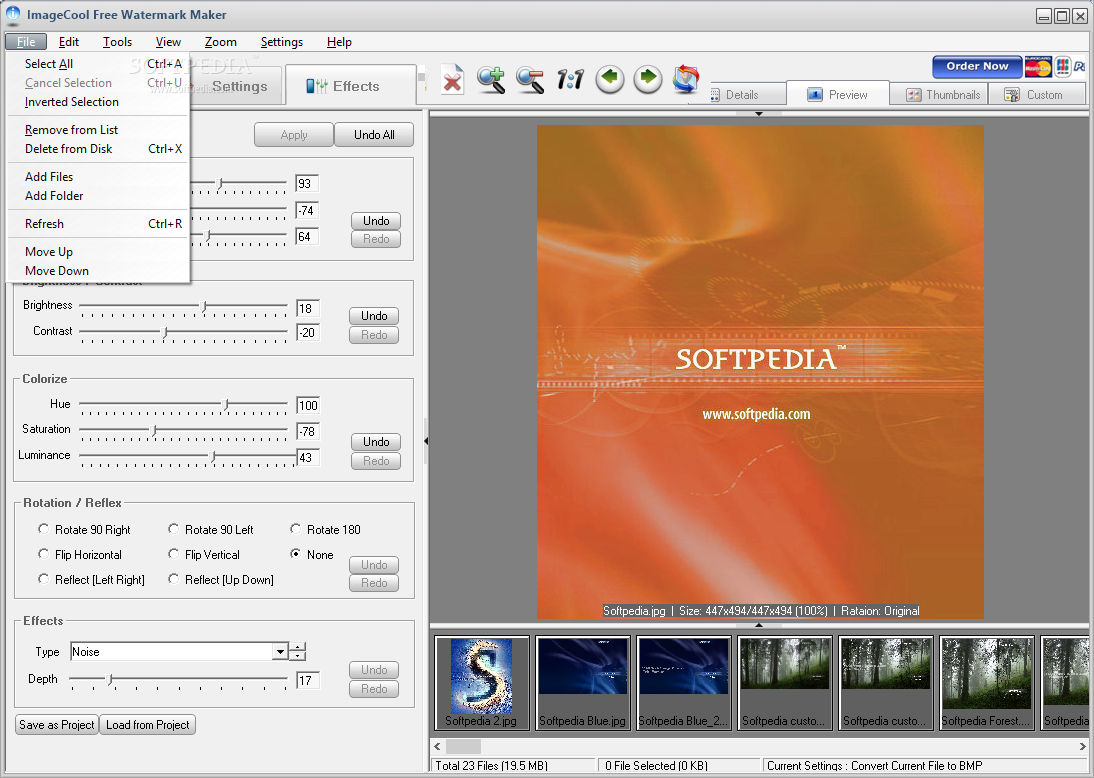Choose Move Up from the File menu
The width and height of the screenshot is (1094, 778).
(x=98, y=252)
